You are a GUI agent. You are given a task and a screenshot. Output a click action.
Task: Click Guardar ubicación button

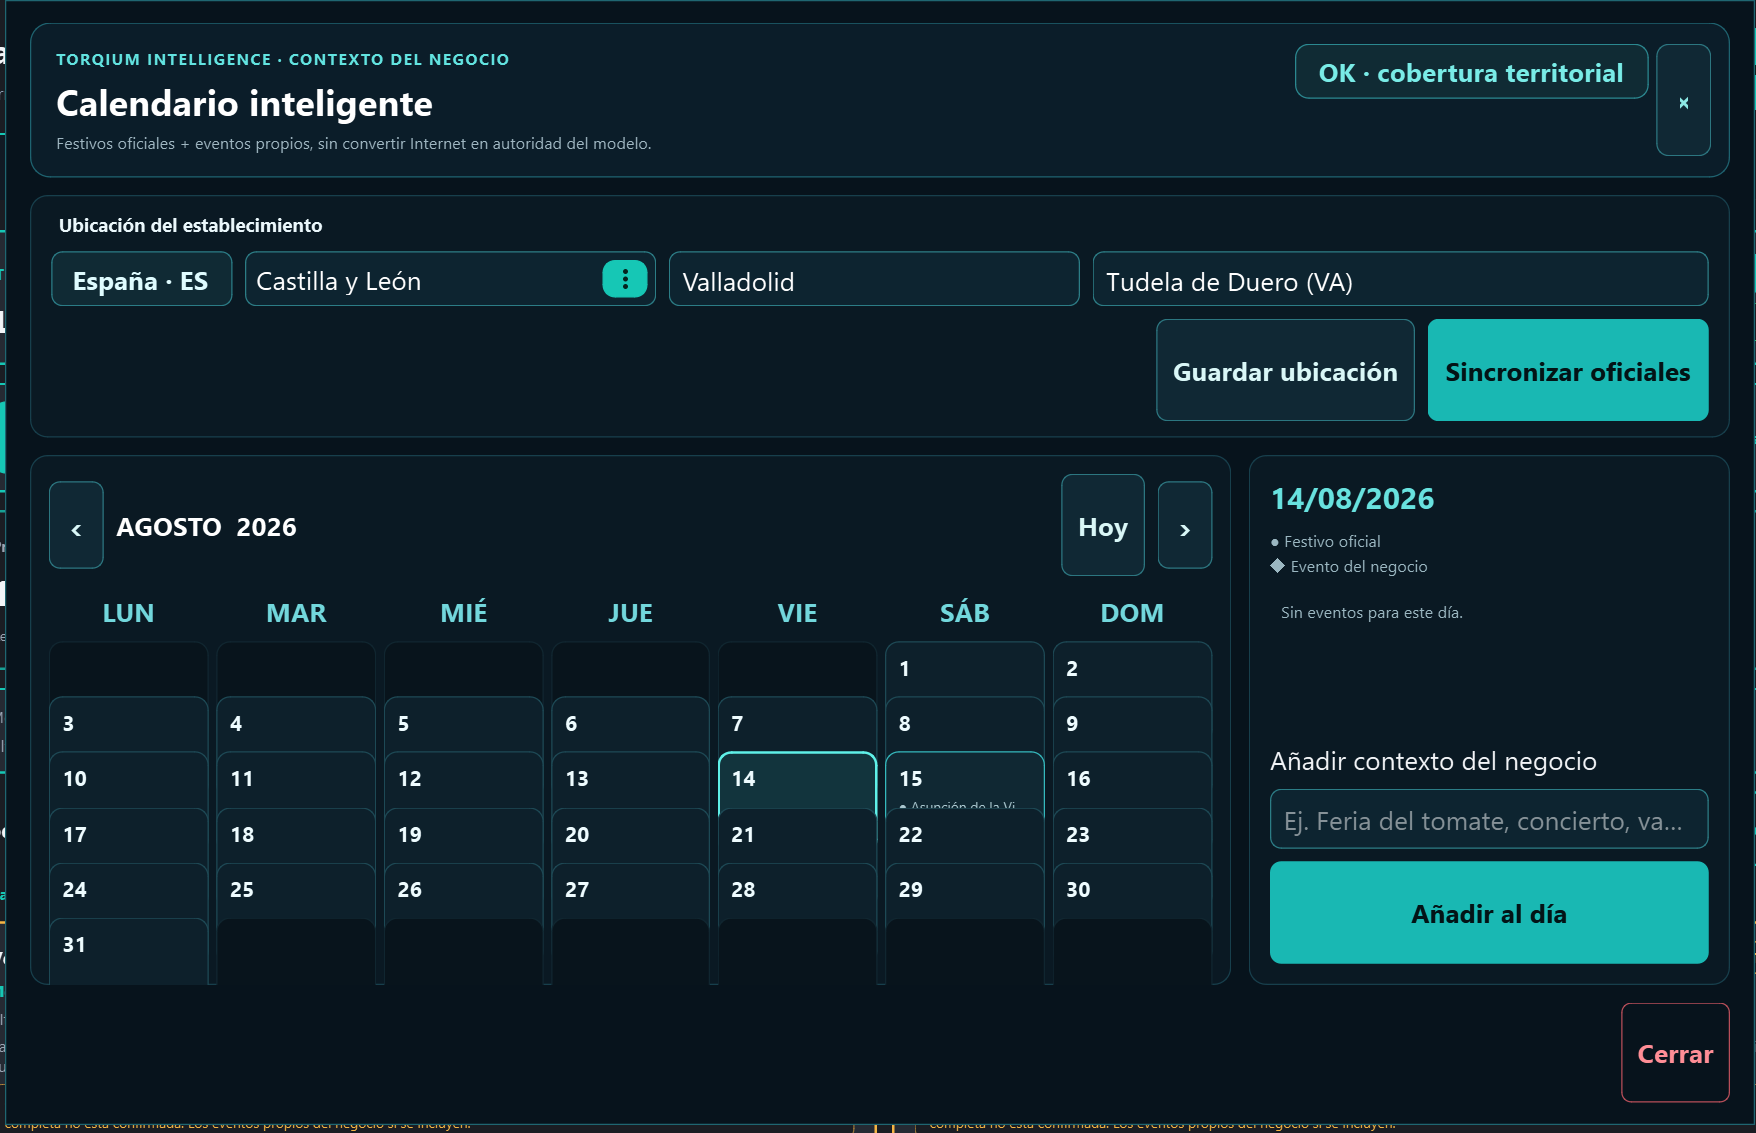click(x=1285, y=370)
